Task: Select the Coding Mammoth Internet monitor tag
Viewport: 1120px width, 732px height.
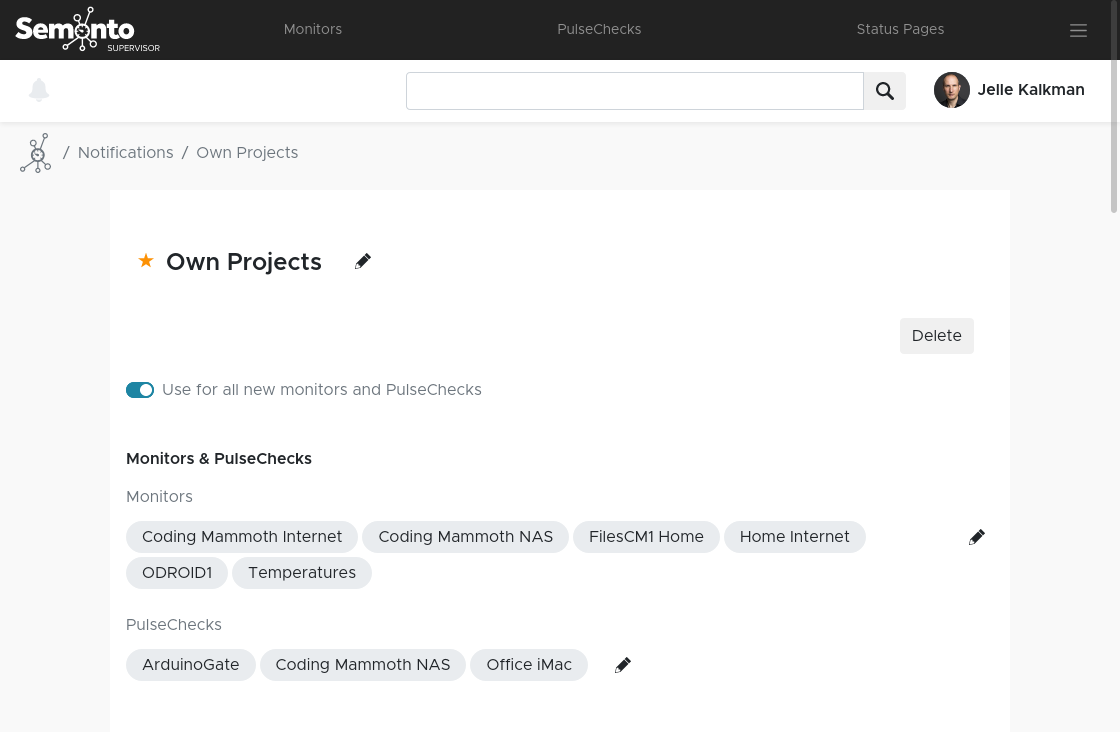Action: (242, 537)
